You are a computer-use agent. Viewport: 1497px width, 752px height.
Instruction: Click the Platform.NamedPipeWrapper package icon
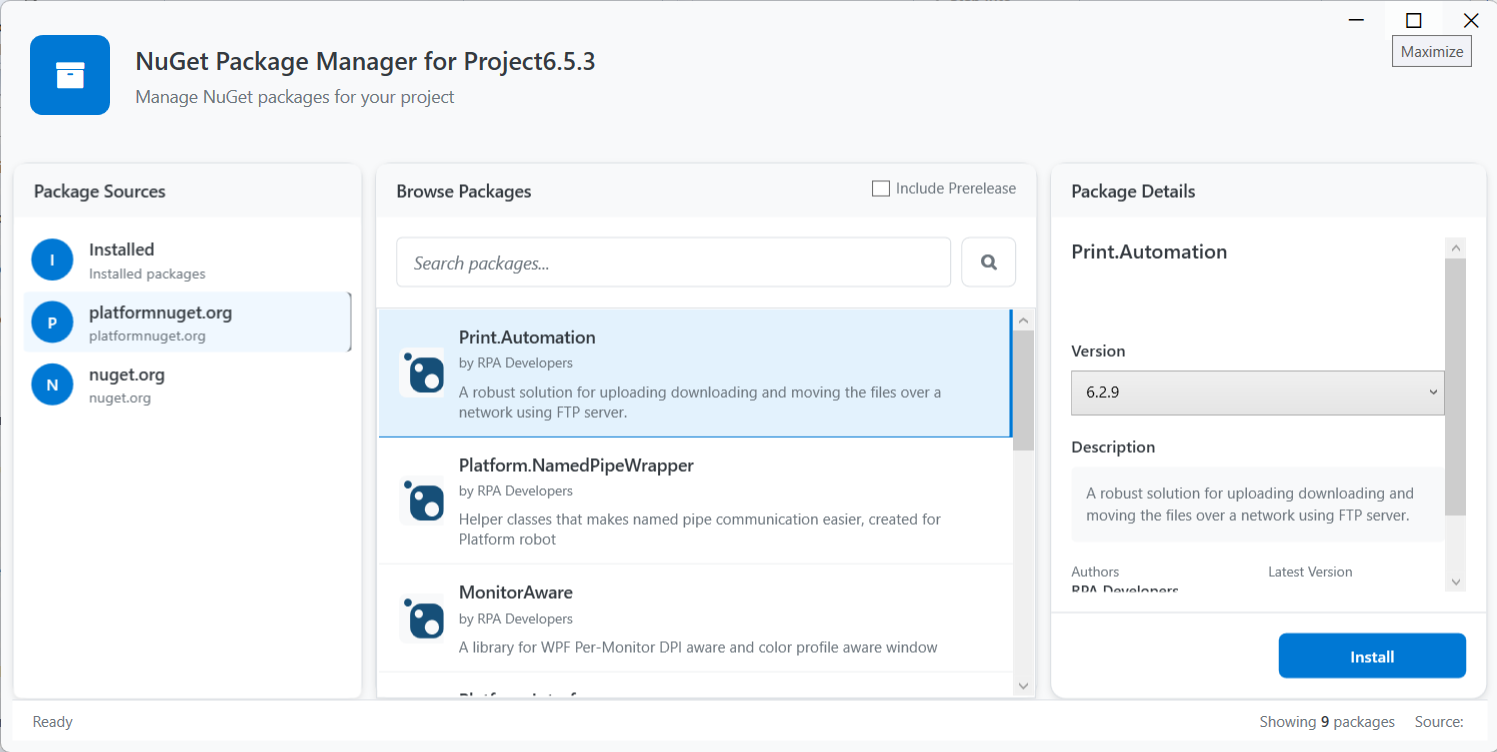coord(422,501)
